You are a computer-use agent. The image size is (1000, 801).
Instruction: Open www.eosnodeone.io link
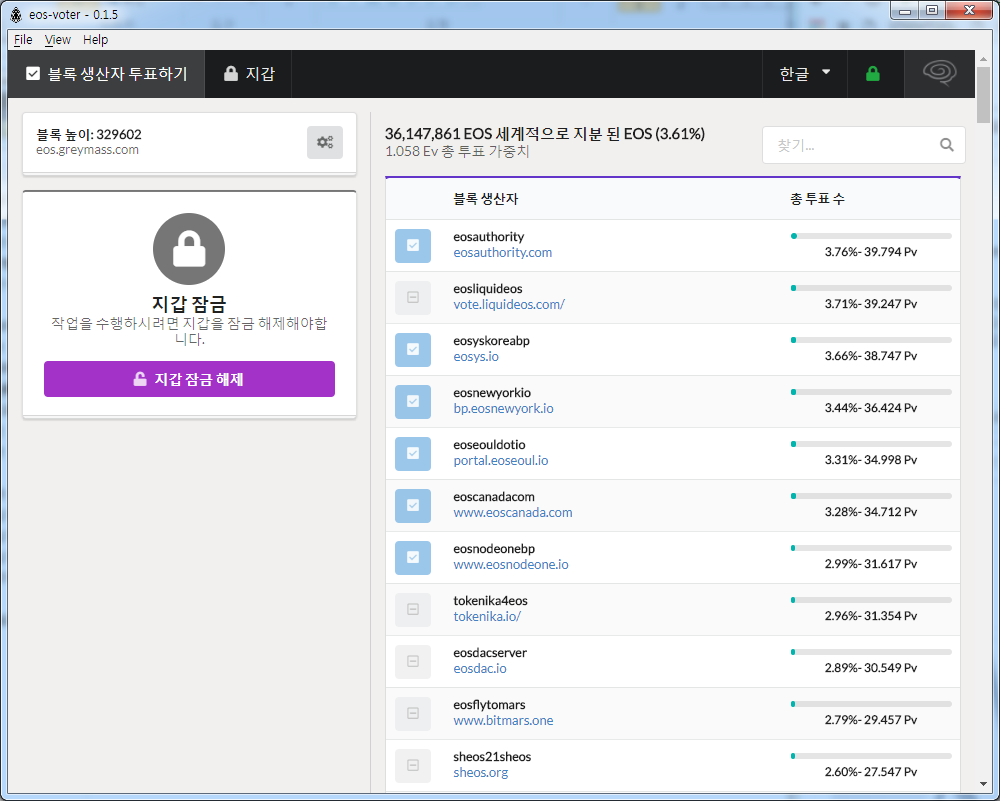[x=511, y=564]
